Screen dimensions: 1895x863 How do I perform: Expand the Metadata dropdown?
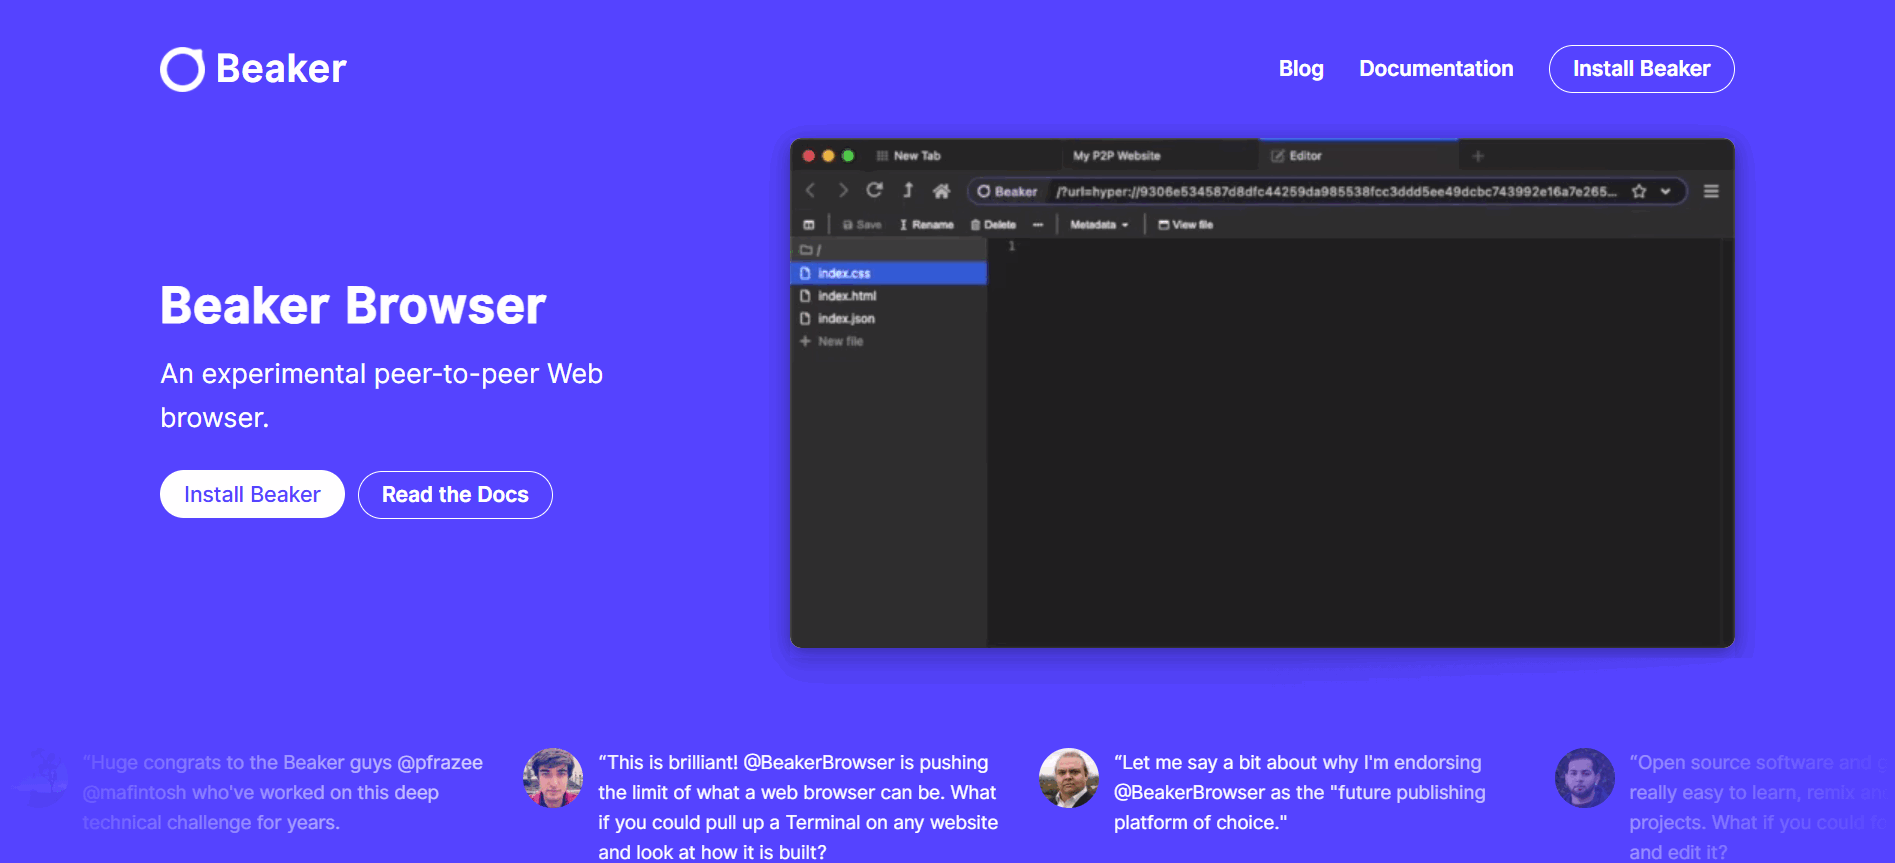[1099, 225]
